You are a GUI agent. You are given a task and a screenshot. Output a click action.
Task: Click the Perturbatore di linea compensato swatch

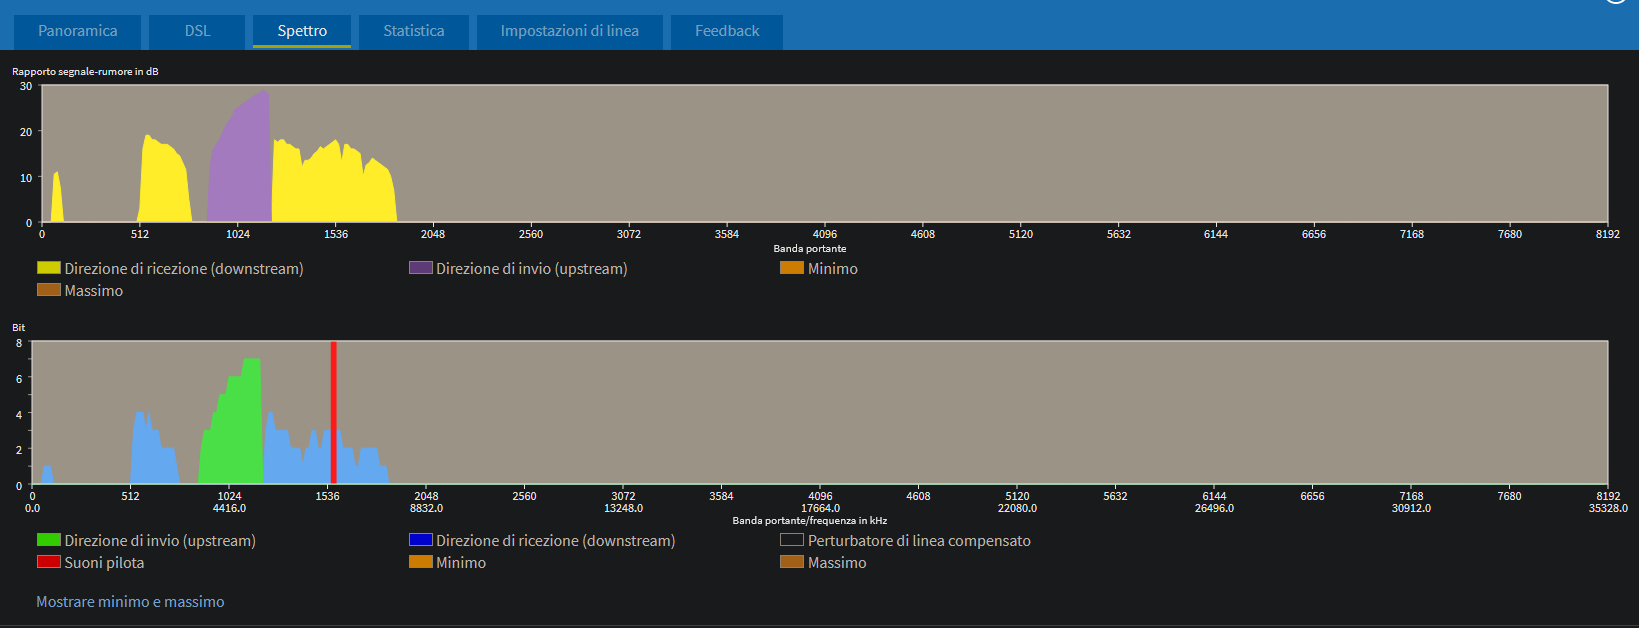pos(792,540)
